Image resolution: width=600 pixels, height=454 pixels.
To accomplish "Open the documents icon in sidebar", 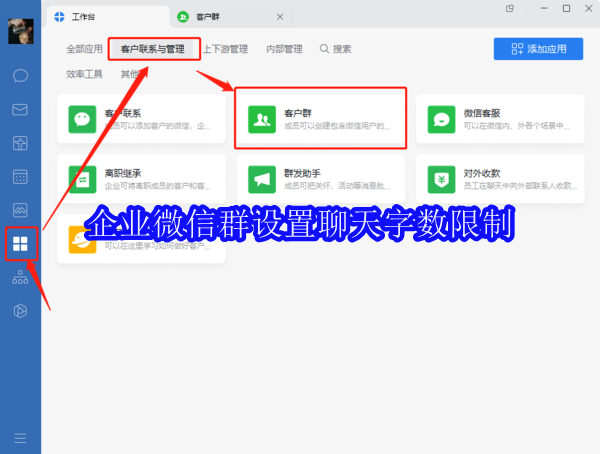I will 20,143.
